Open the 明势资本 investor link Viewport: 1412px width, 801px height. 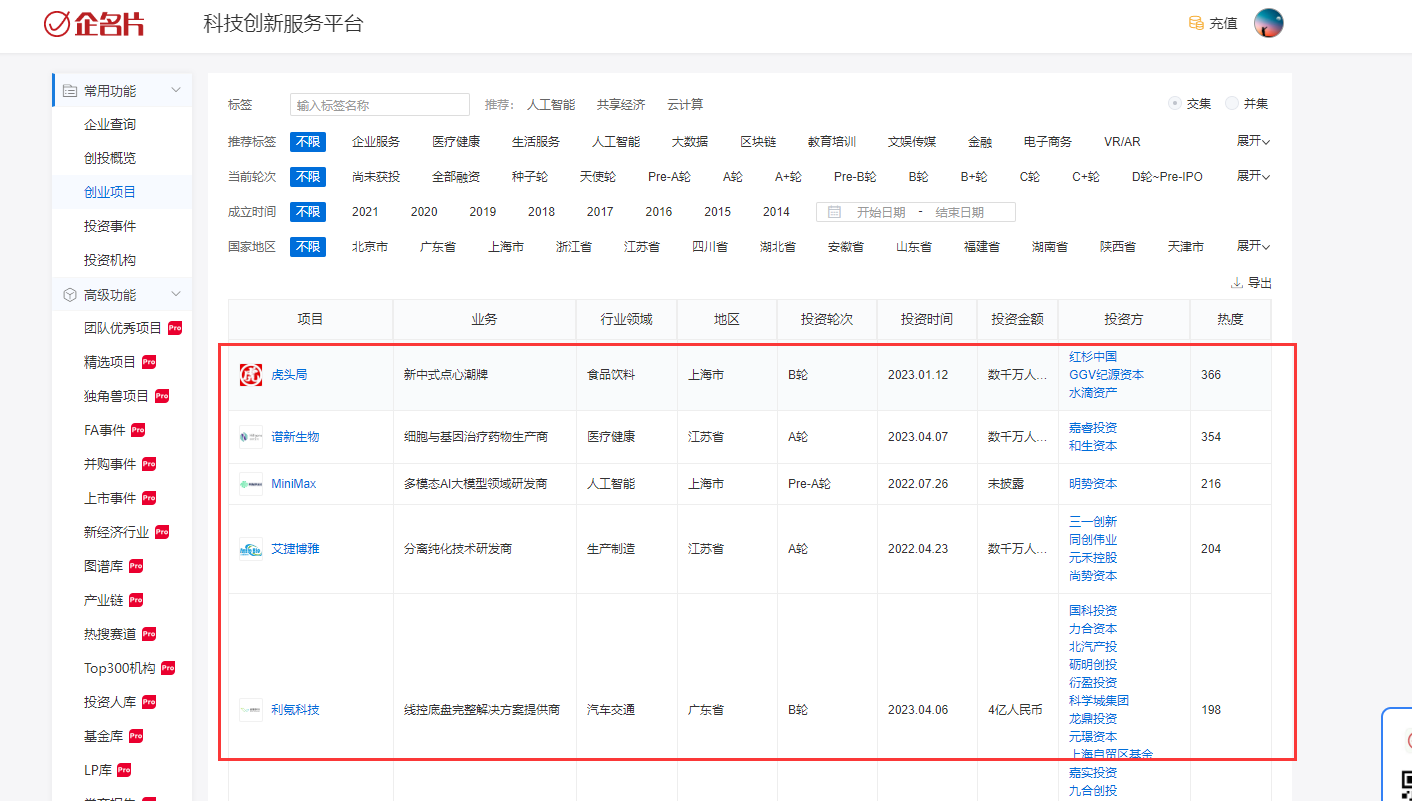[x=1093, y=484]
